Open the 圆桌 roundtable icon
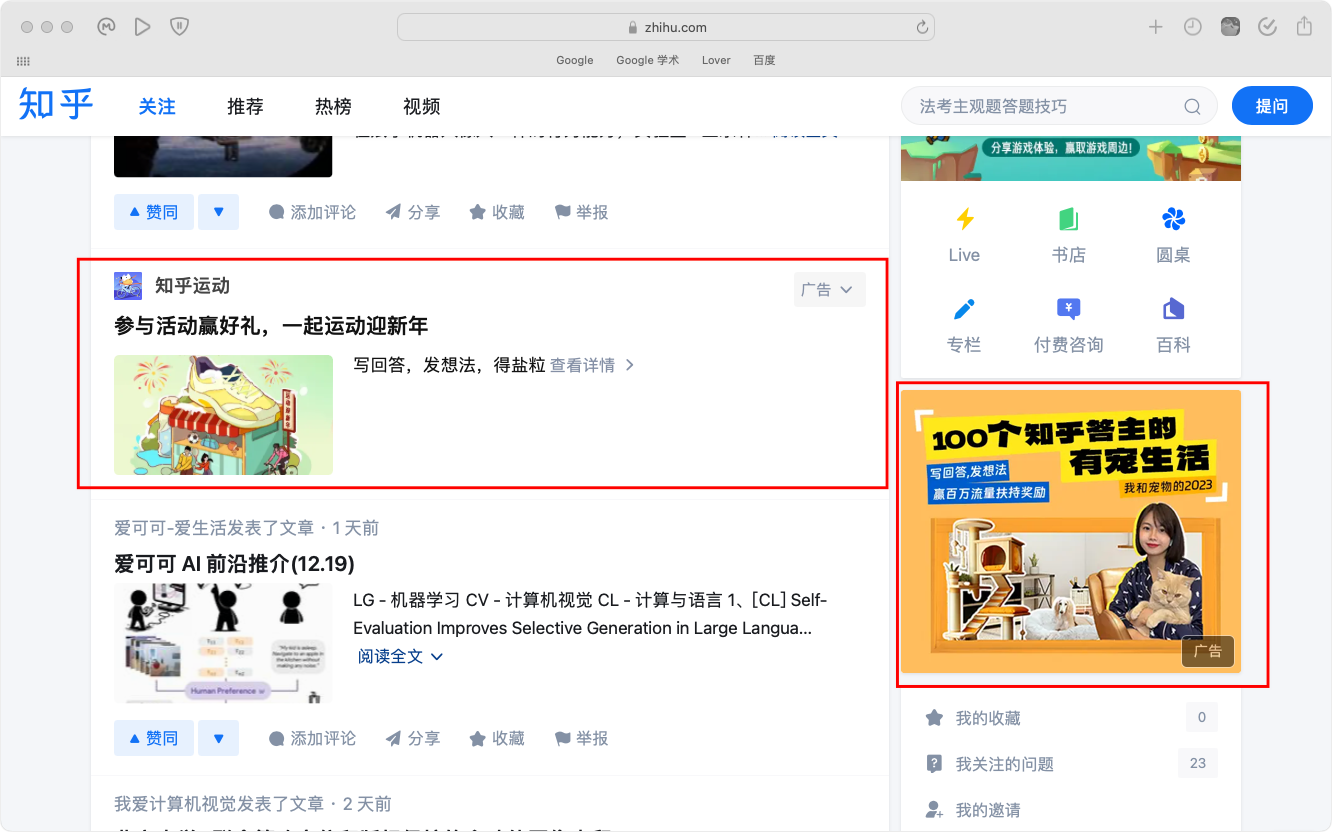Screen dimensions: 1332x832 (1173, 220)
